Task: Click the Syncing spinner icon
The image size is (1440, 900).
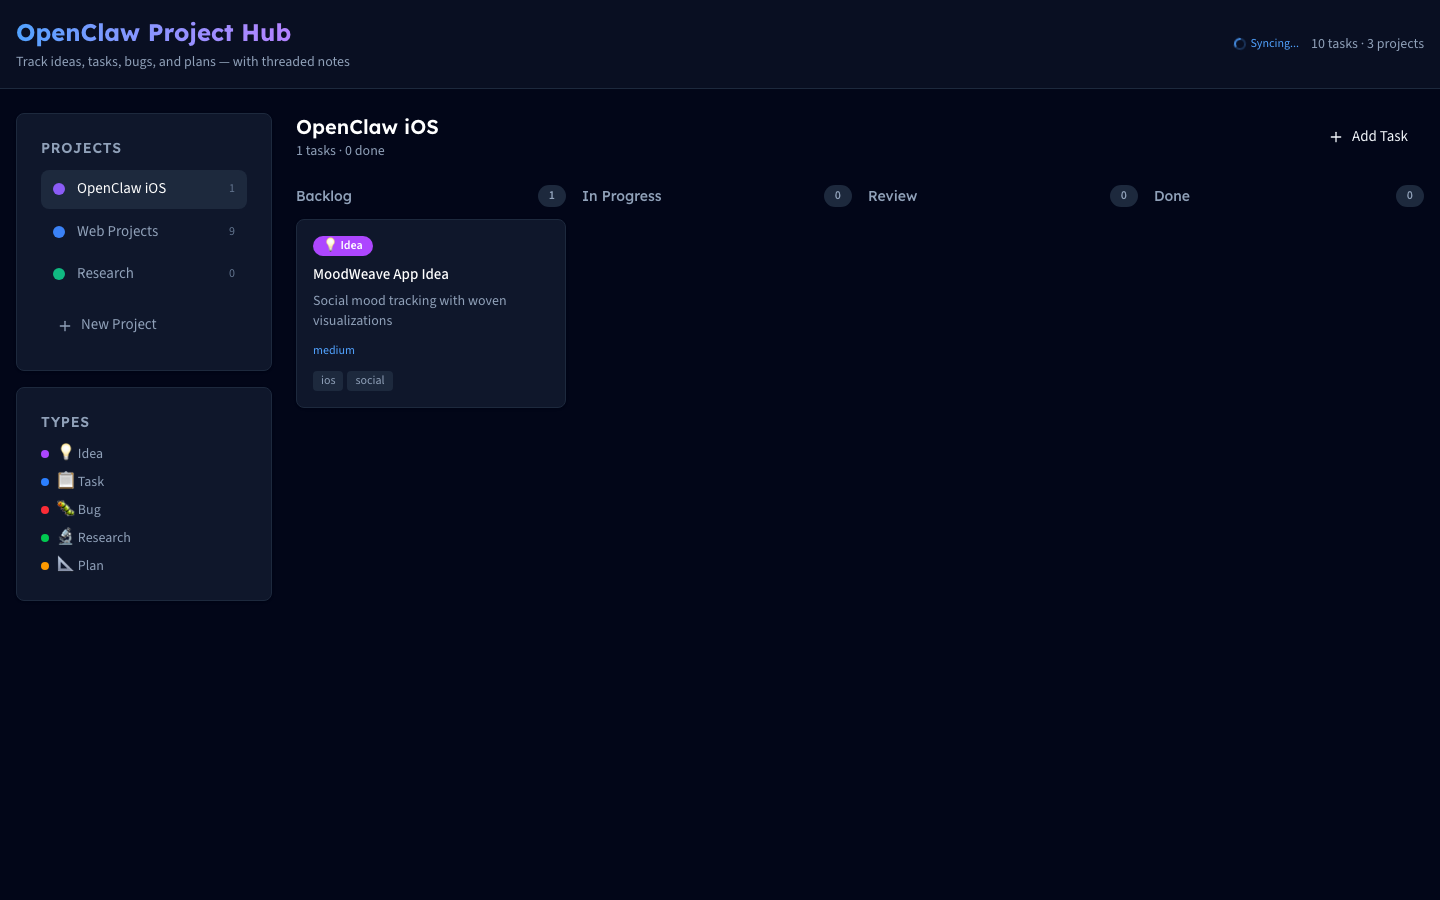Action: [1240, 44]
